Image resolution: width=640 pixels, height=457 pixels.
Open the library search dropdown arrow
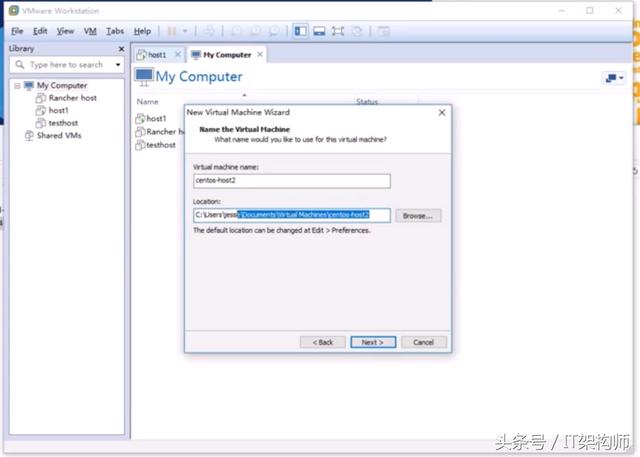(118, 64)
